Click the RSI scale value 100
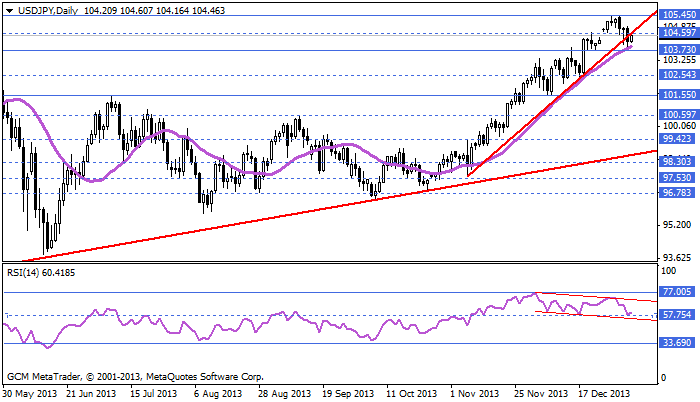700x402 pixels. tap(669, 271)
